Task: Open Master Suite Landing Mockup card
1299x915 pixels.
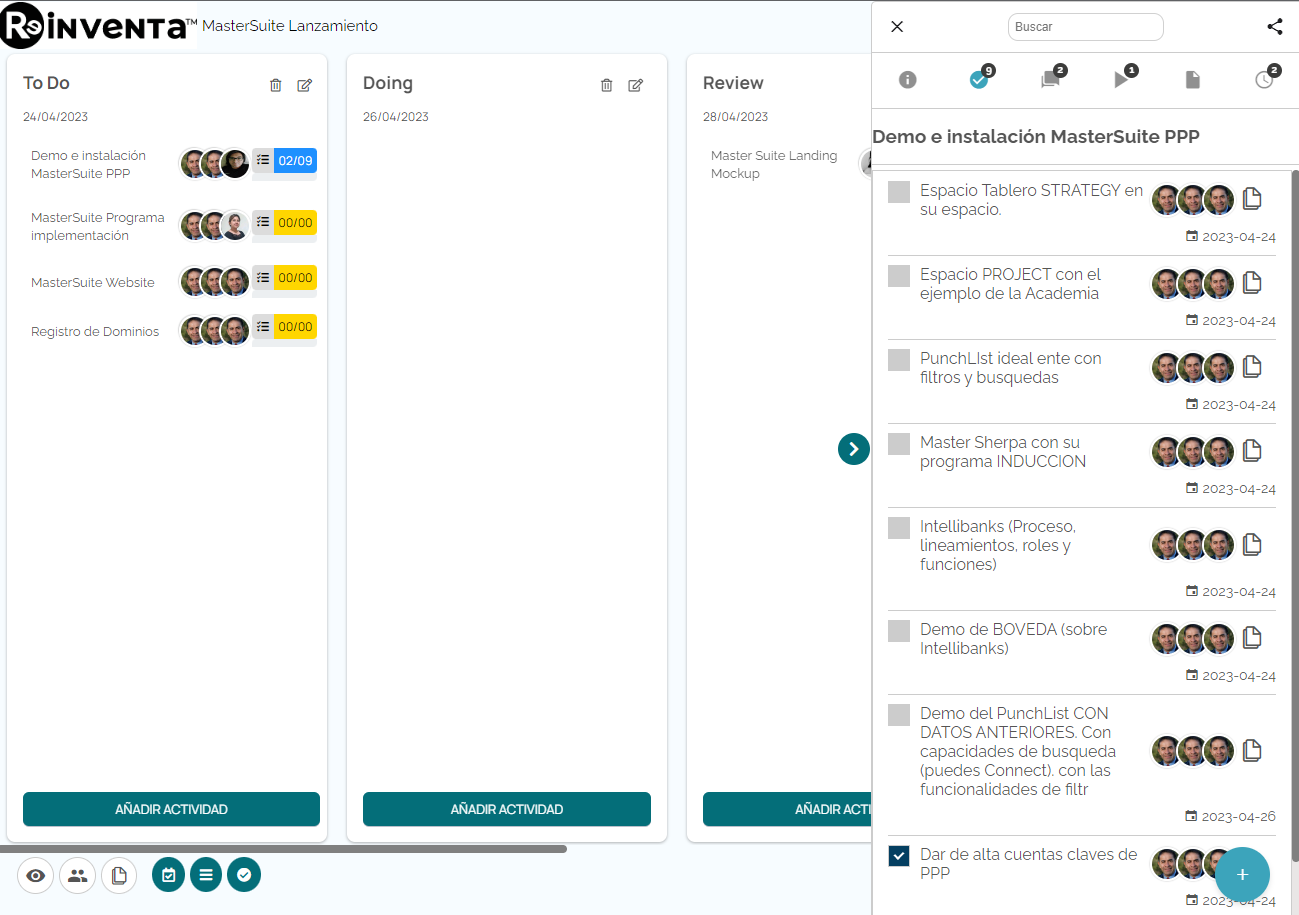Action: pos(774,164)
